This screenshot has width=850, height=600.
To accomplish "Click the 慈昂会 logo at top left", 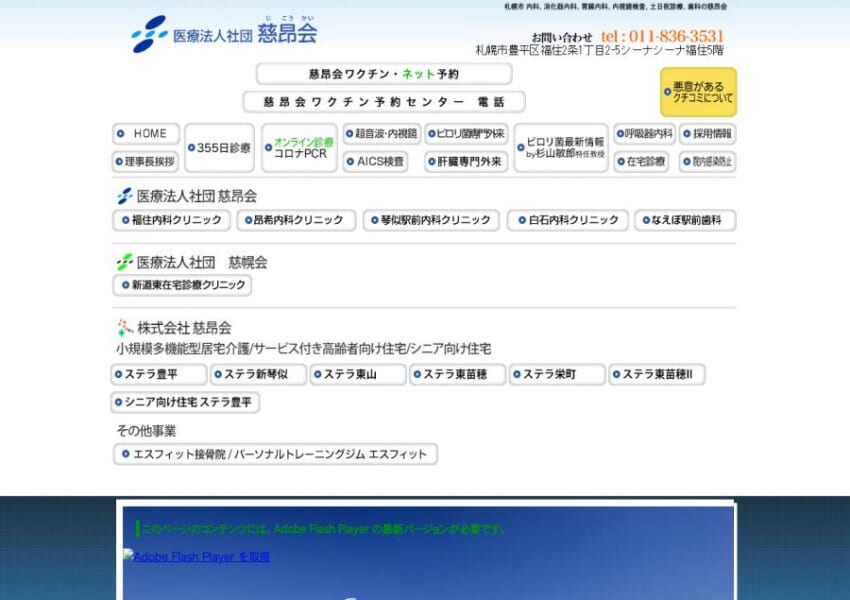I will [224, 34].
